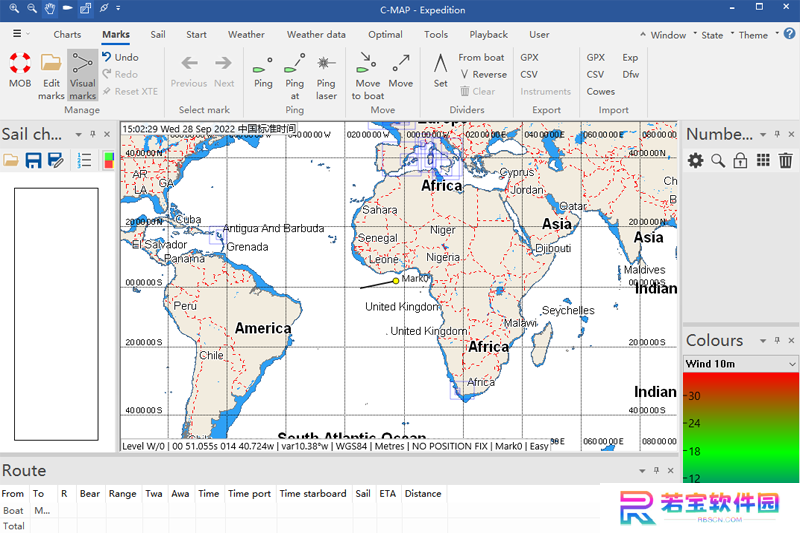This screenshot has width=800, height=533.
Task: Click Set dividers icon
Action: coord(440,63)
